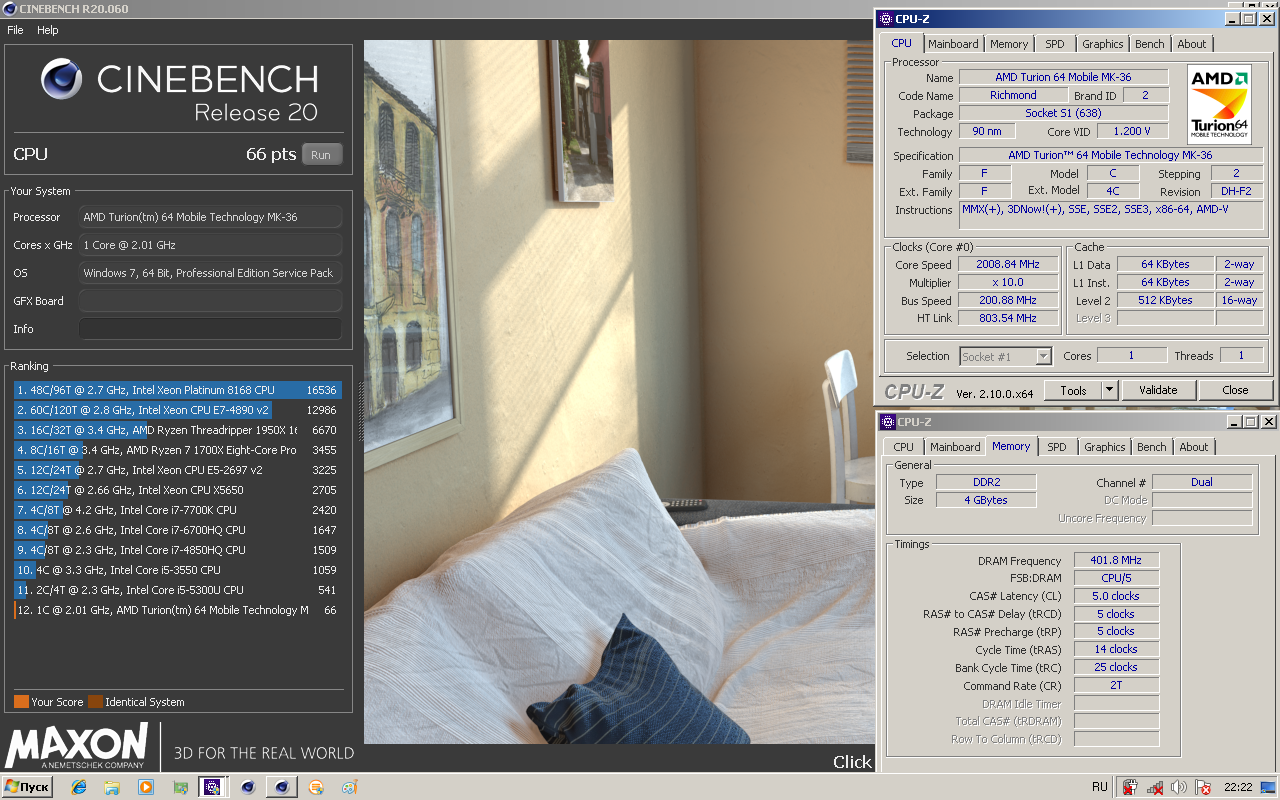Expand the Tools dropdown arrow in CPU-Z
This screenshot has height=800, width=1280.
[1109, 390]
